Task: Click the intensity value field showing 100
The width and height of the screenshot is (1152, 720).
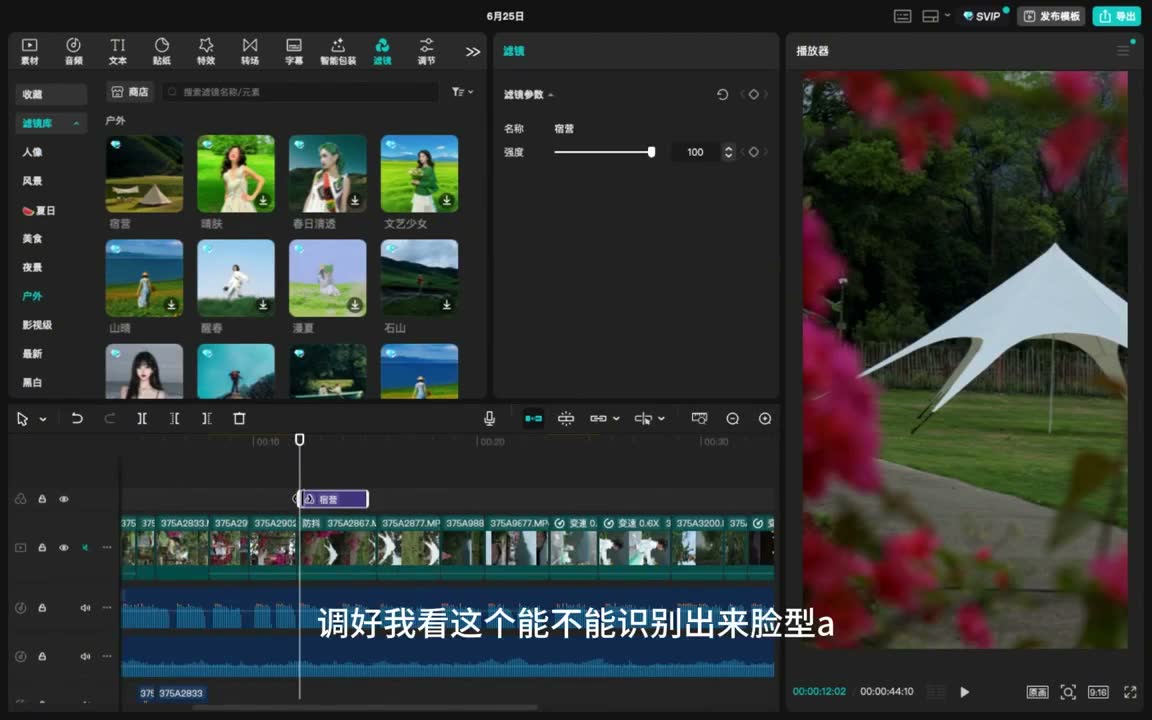Action: click(695, 152)
